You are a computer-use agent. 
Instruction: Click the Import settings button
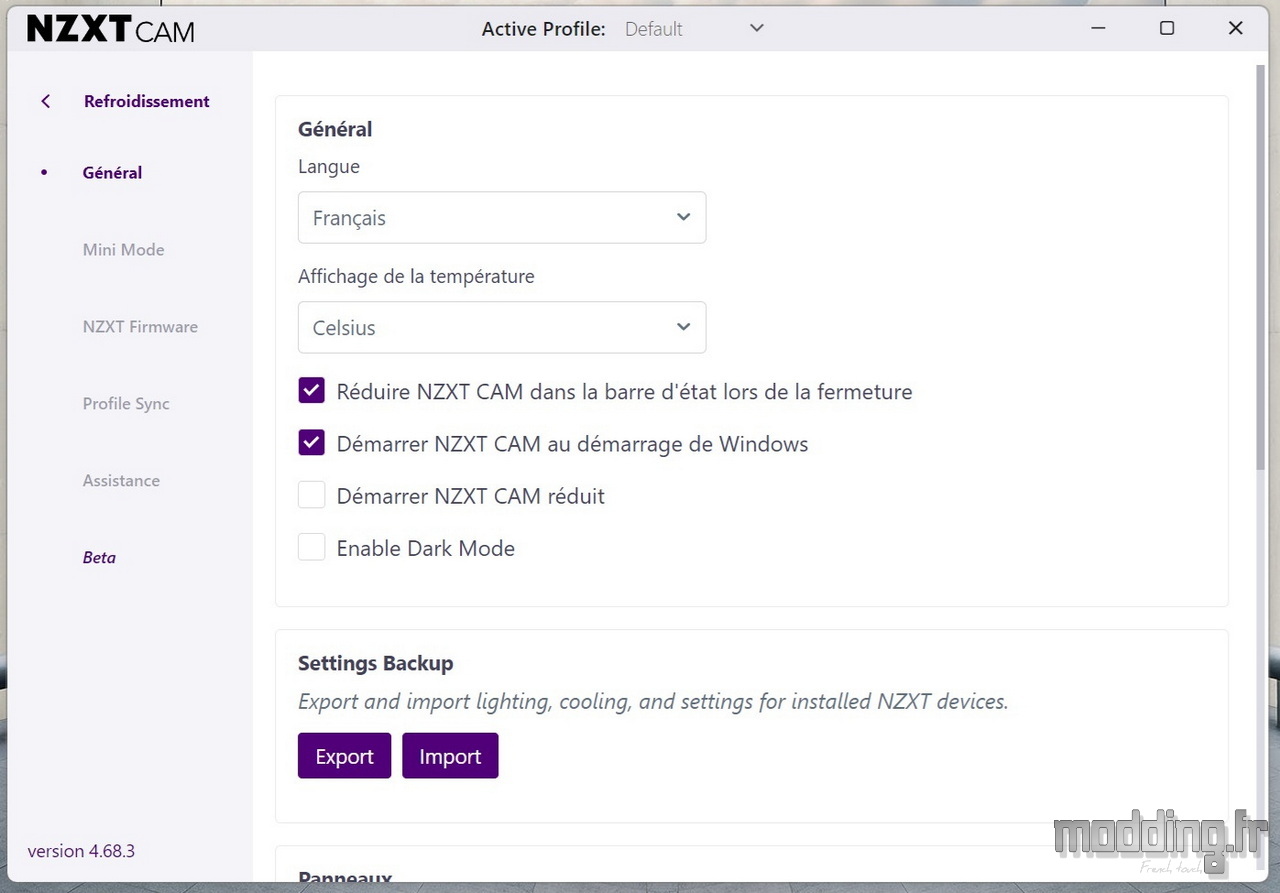[450, 756]
